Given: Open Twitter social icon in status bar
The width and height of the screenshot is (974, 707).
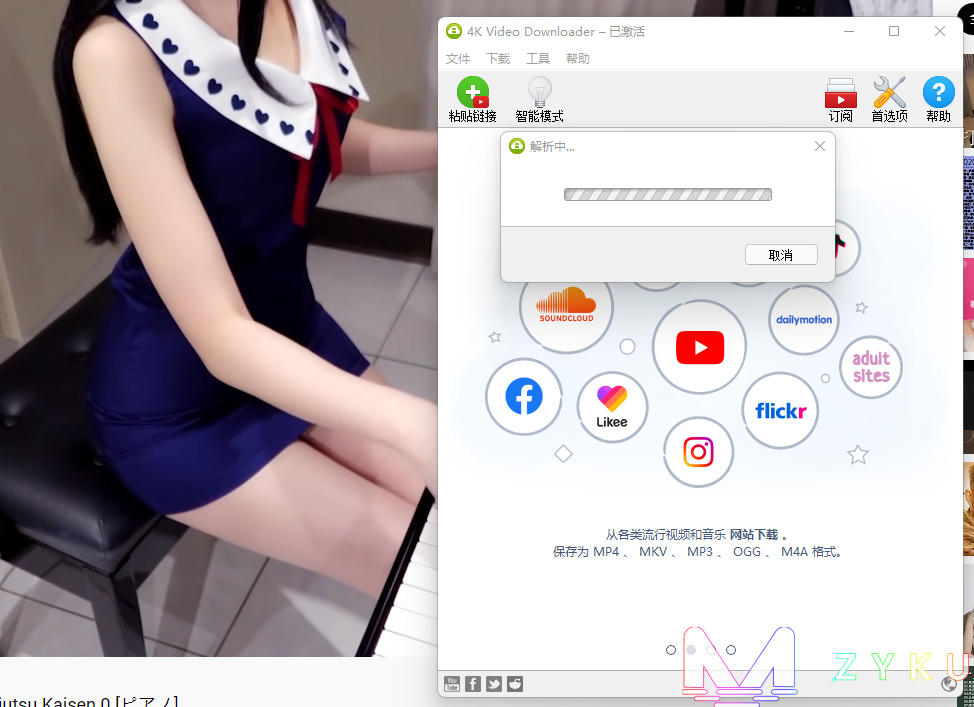Looking at the screenshot, I should point(494,684).
